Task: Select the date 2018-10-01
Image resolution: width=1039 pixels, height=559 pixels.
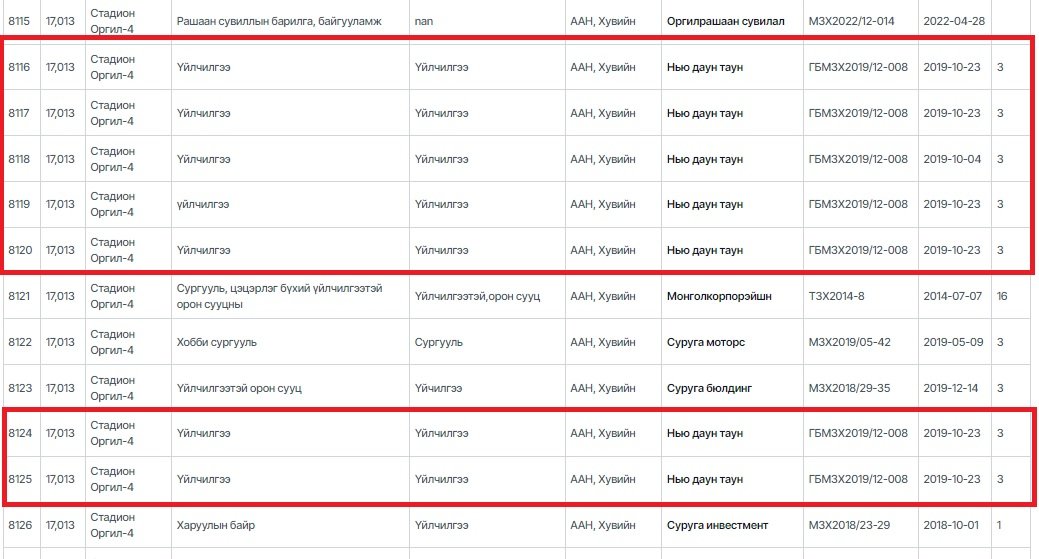Action: pyautogui.click(x=951, y=525)
